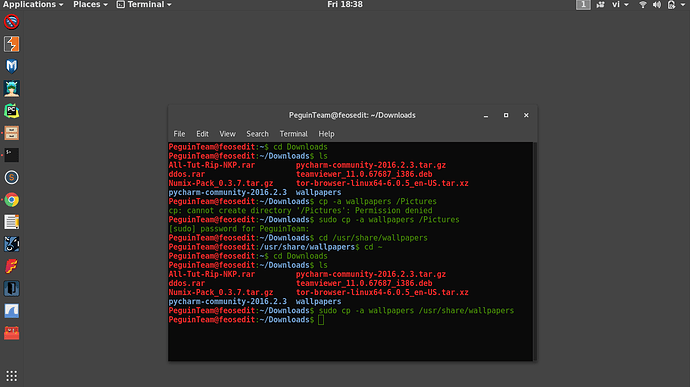Click the window title PeguinTeam@feosedit: ~/Downloads
This screenshot has height=387, width=690.
coord(352,115)
